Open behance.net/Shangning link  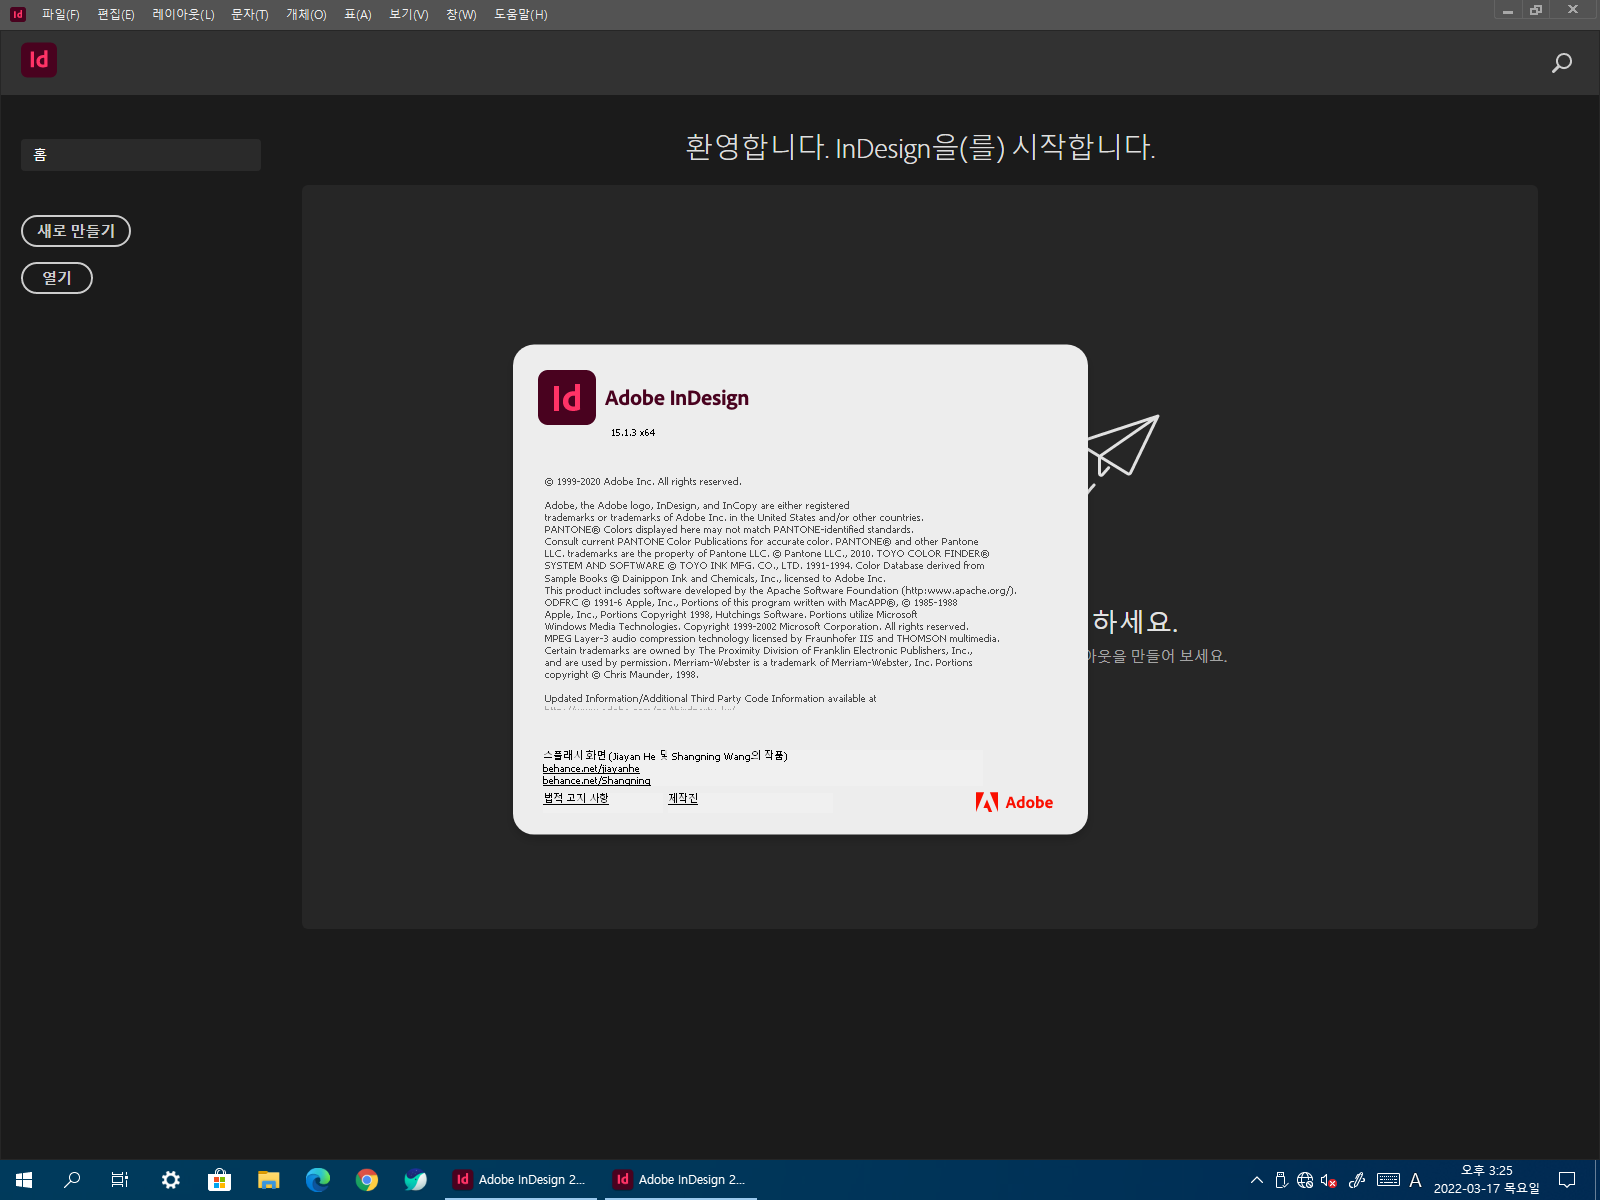point(596,781)
